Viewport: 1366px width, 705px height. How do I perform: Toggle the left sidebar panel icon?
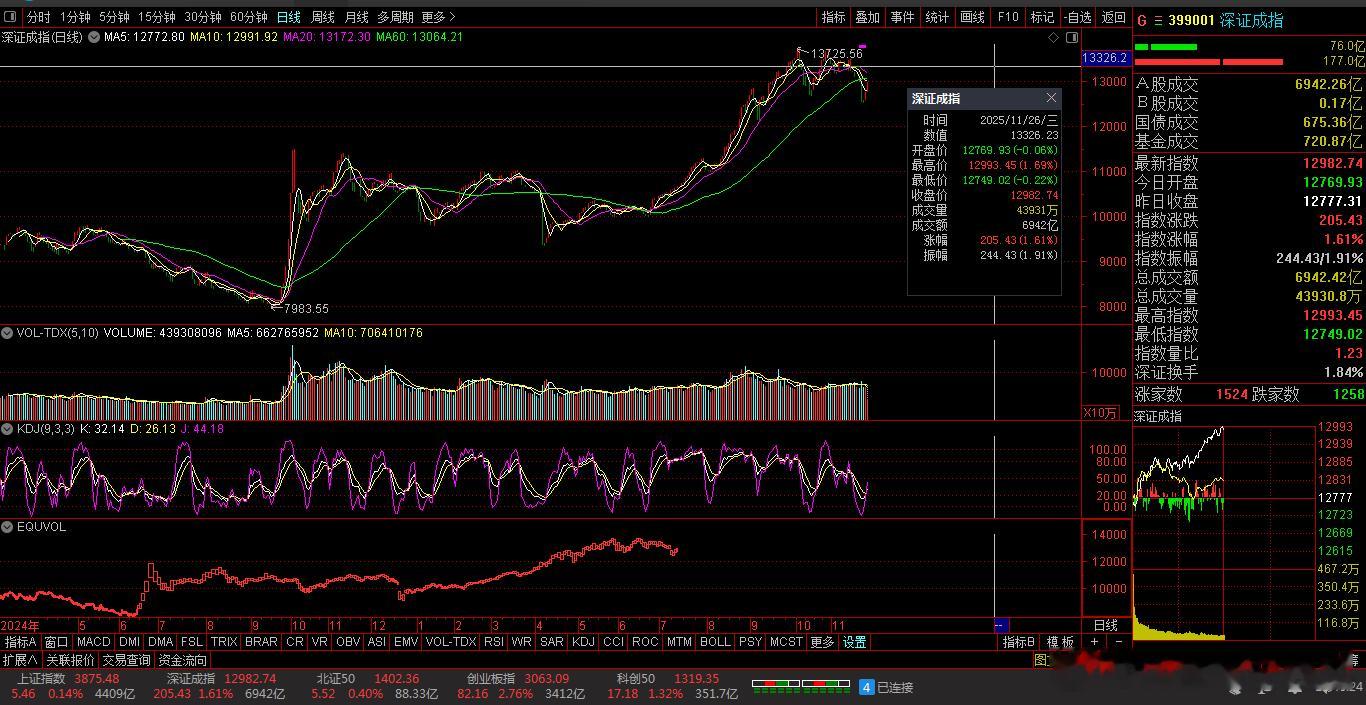click(x=10, y=17)
